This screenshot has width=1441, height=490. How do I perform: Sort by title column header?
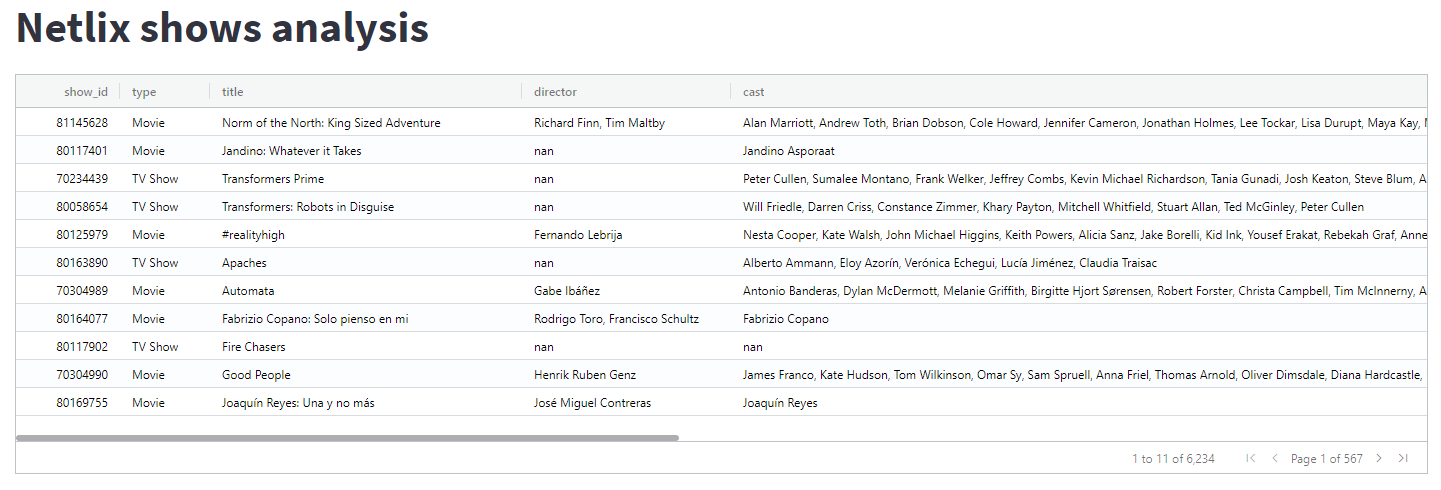coord(232,92)
